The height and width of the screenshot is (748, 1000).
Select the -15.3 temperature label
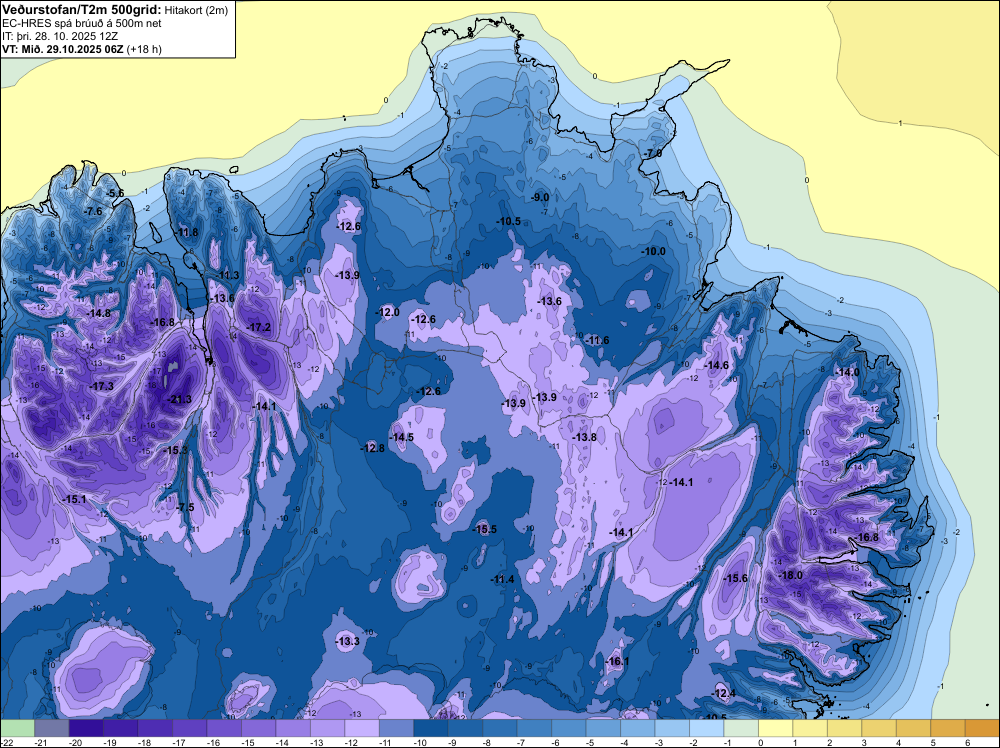[176, 450]
